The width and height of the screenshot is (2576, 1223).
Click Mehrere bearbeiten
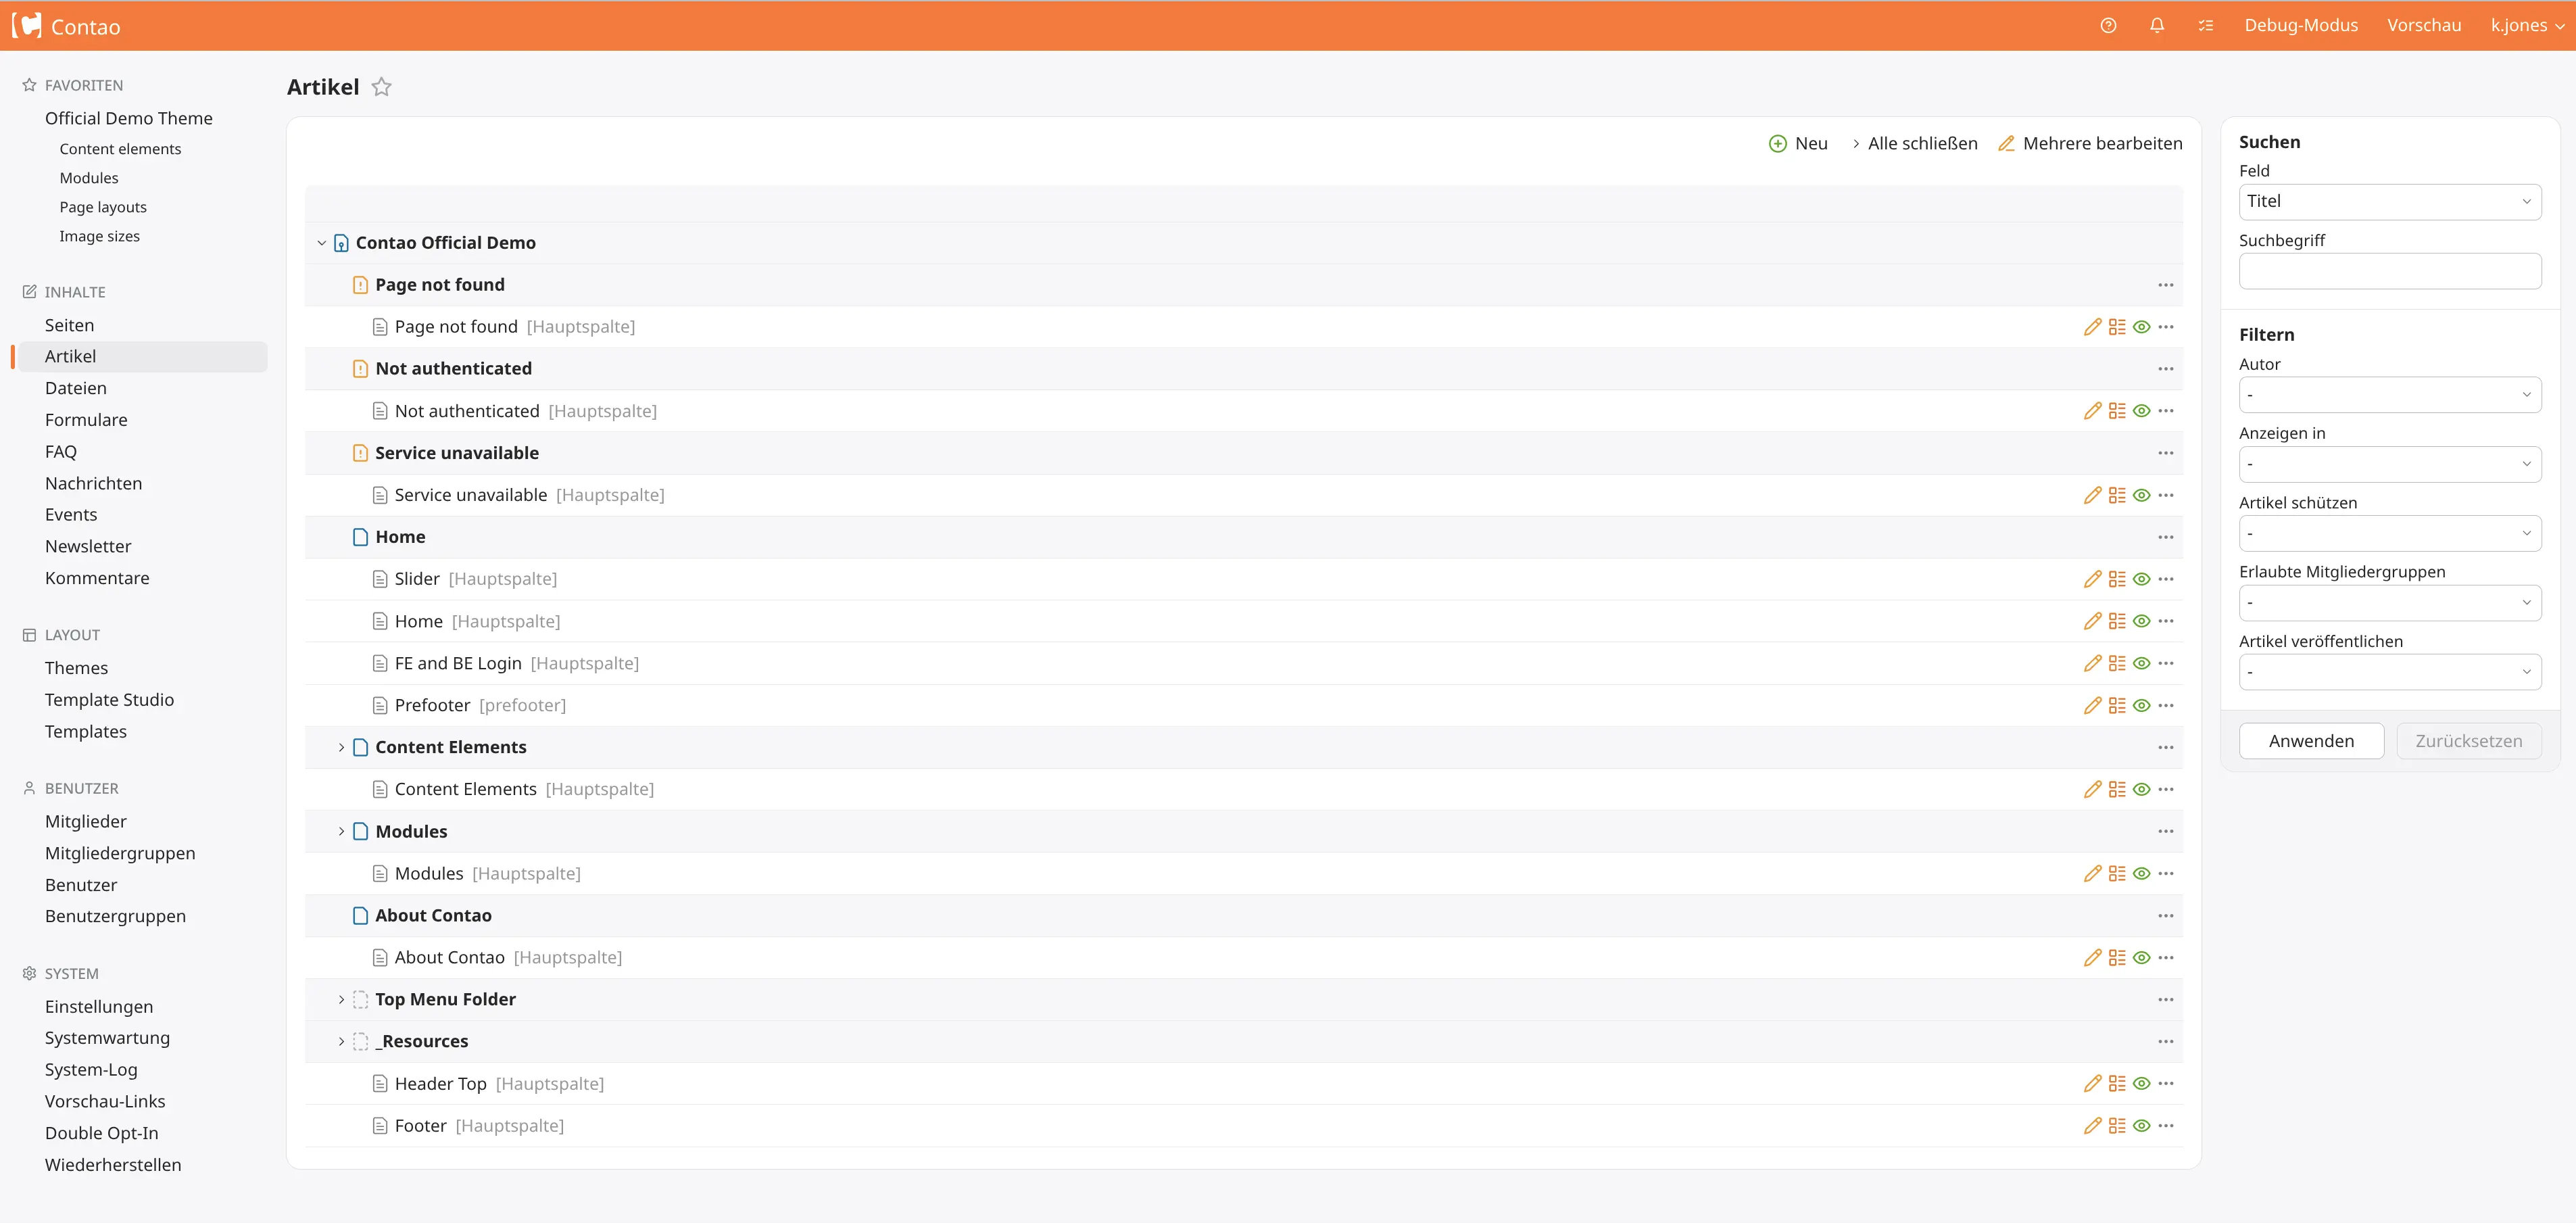click(2090, 143)
